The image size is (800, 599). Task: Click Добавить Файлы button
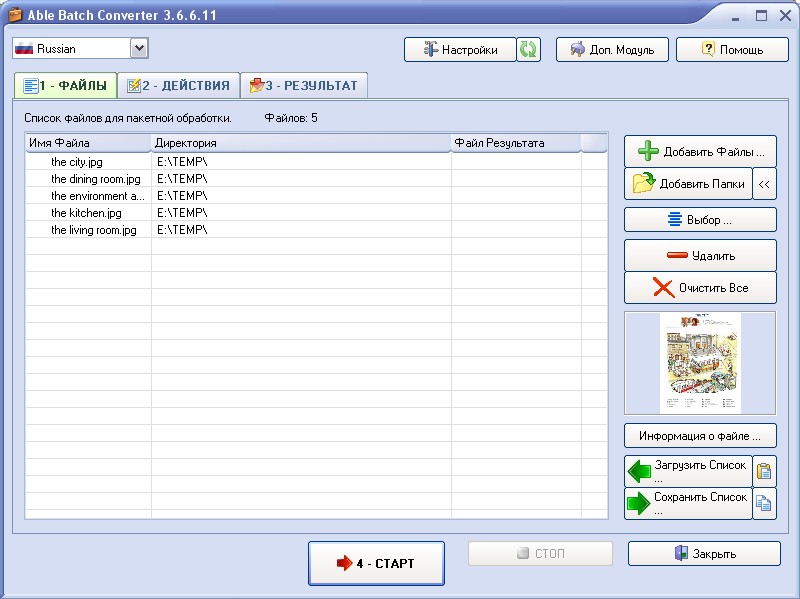[700, 152]
